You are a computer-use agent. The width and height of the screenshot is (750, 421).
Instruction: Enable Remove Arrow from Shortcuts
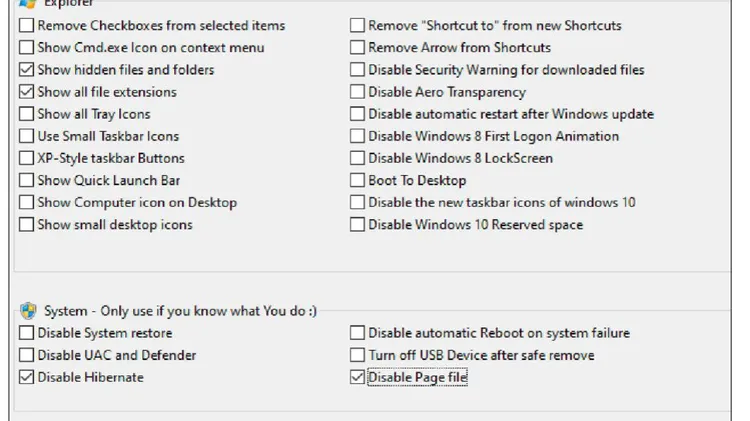click(x=357, y=47)
